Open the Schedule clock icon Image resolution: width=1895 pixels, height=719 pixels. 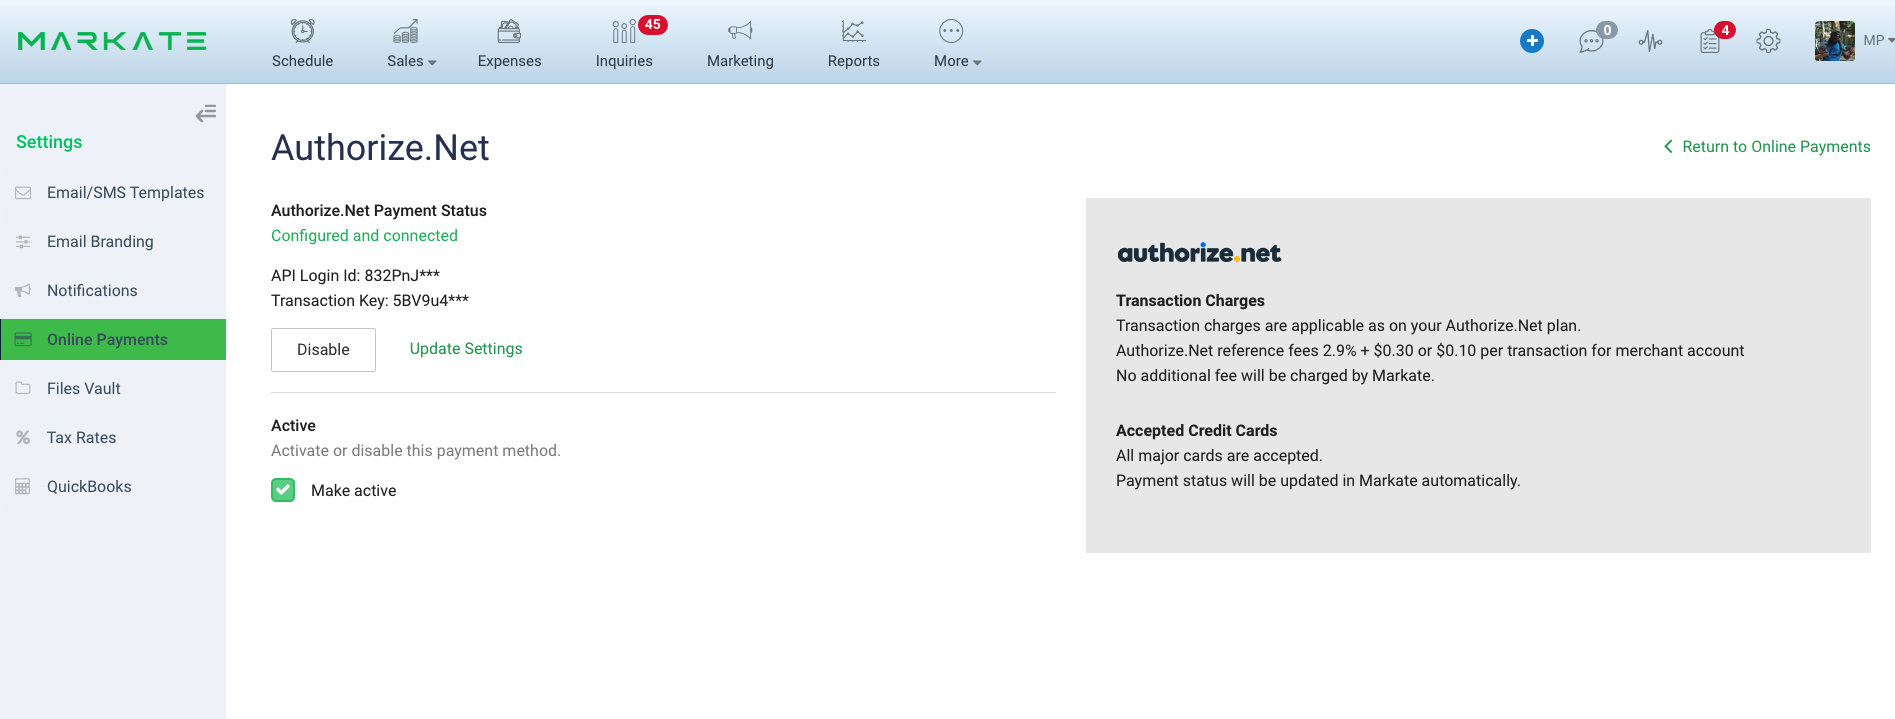tap(302, 31)
